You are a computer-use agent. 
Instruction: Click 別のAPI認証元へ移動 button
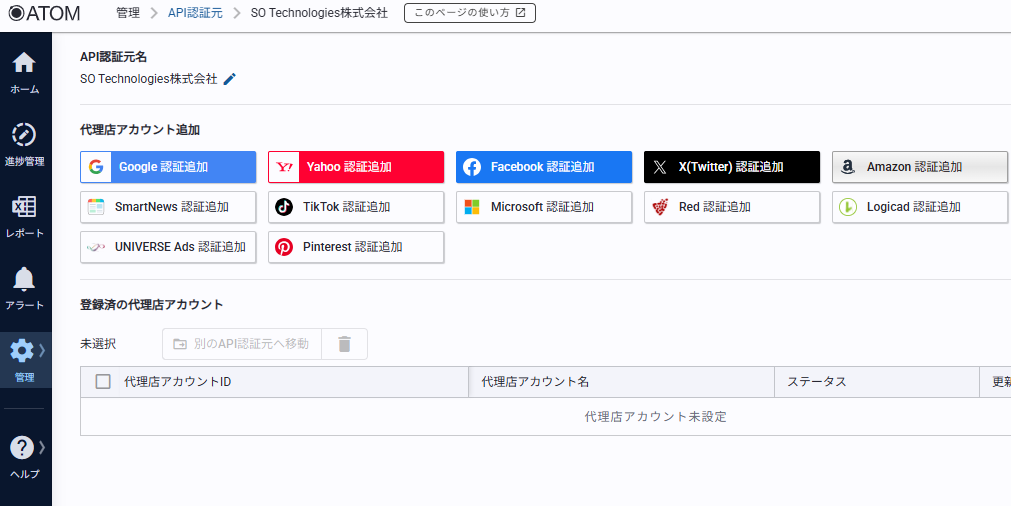[x=242, y=344]
